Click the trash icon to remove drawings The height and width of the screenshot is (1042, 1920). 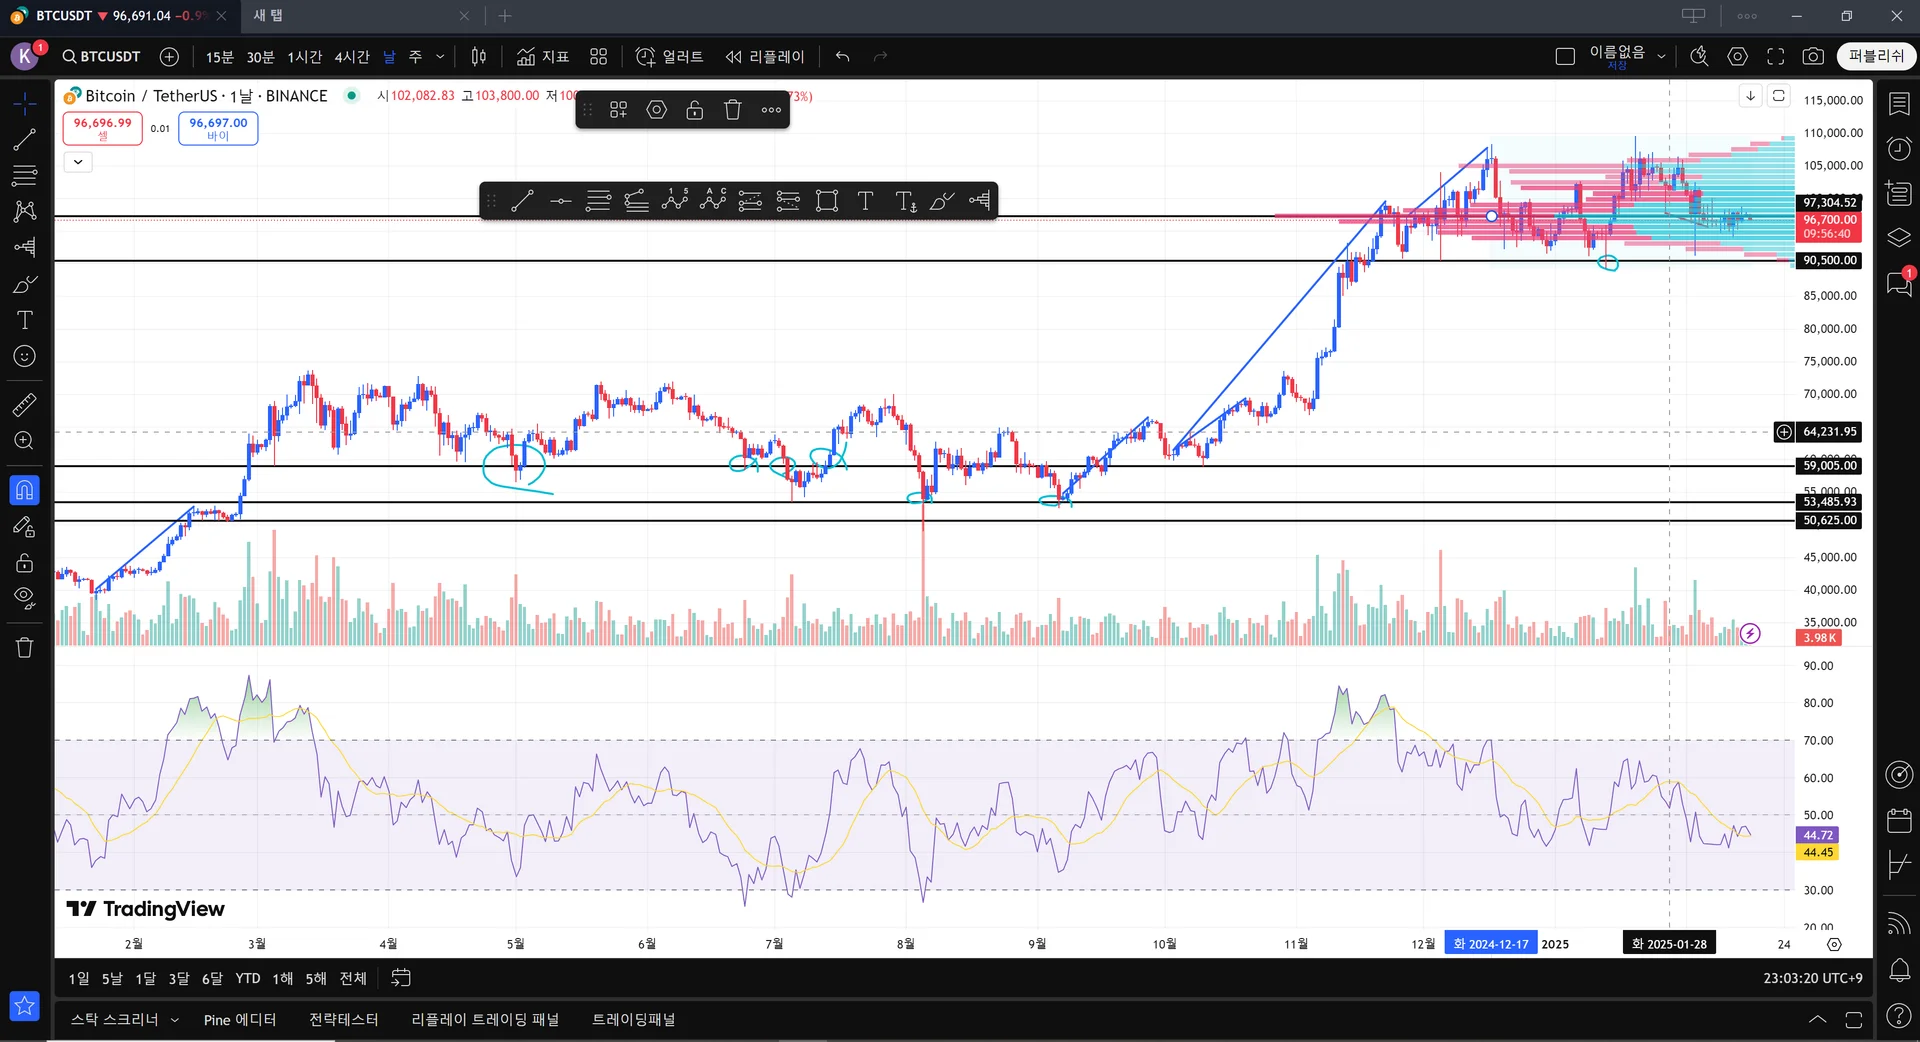[x=24, y=648]
